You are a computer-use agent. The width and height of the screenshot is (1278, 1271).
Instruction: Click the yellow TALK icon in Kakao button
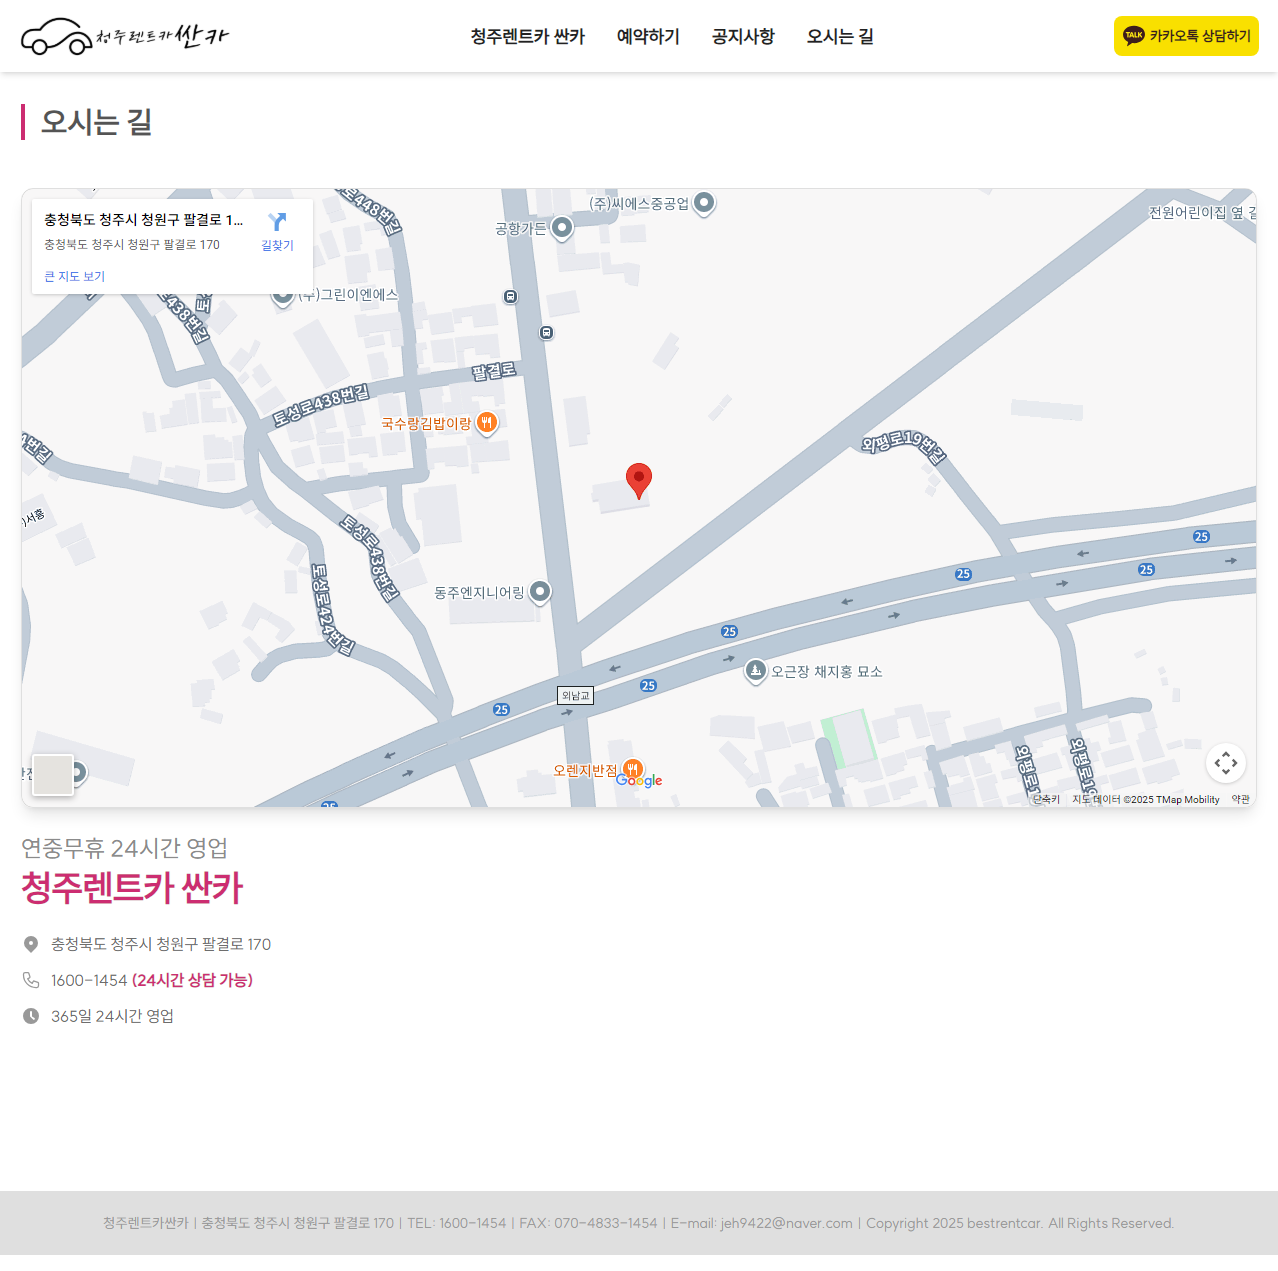(1135, 35)
